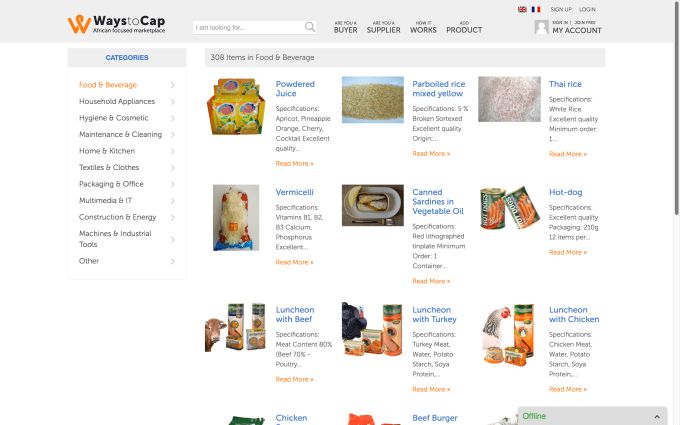Open the How It Works menu item
Screen dimensions: 680x425
pyautogui.click(x=423, y=27)
